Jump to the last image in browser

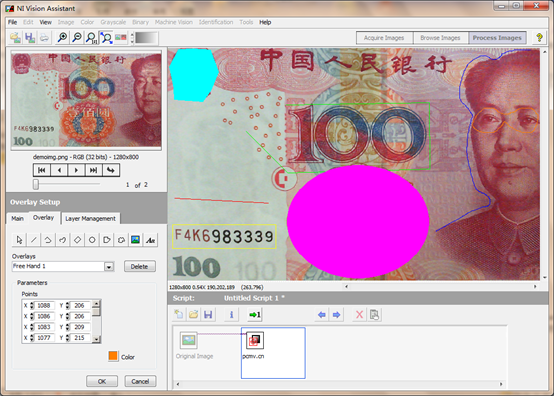(x=93, y=170)
